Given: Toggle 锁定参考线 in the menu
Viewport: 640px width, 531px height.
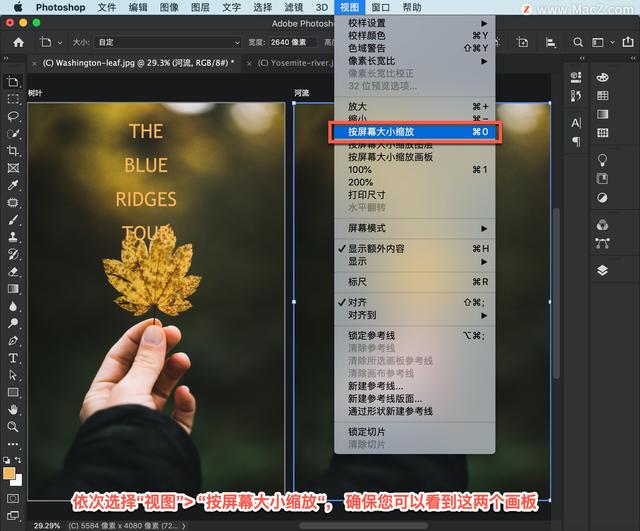Looking at the screenshot, I should click(x=414, y=335).
